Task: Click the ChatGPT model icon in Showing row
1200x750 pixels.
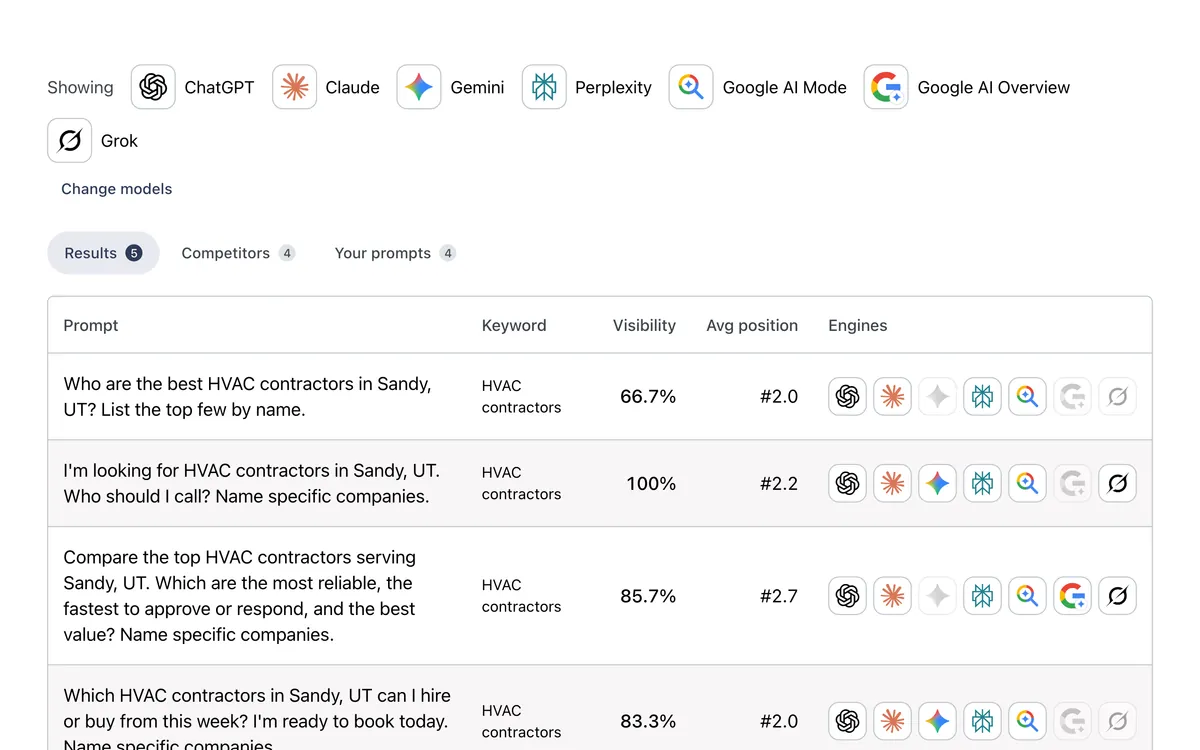Action: point(153,87)
